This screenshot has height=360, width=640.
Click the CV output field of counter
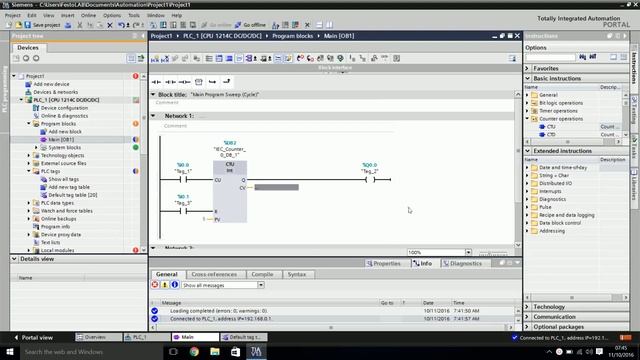click(276, 187)
